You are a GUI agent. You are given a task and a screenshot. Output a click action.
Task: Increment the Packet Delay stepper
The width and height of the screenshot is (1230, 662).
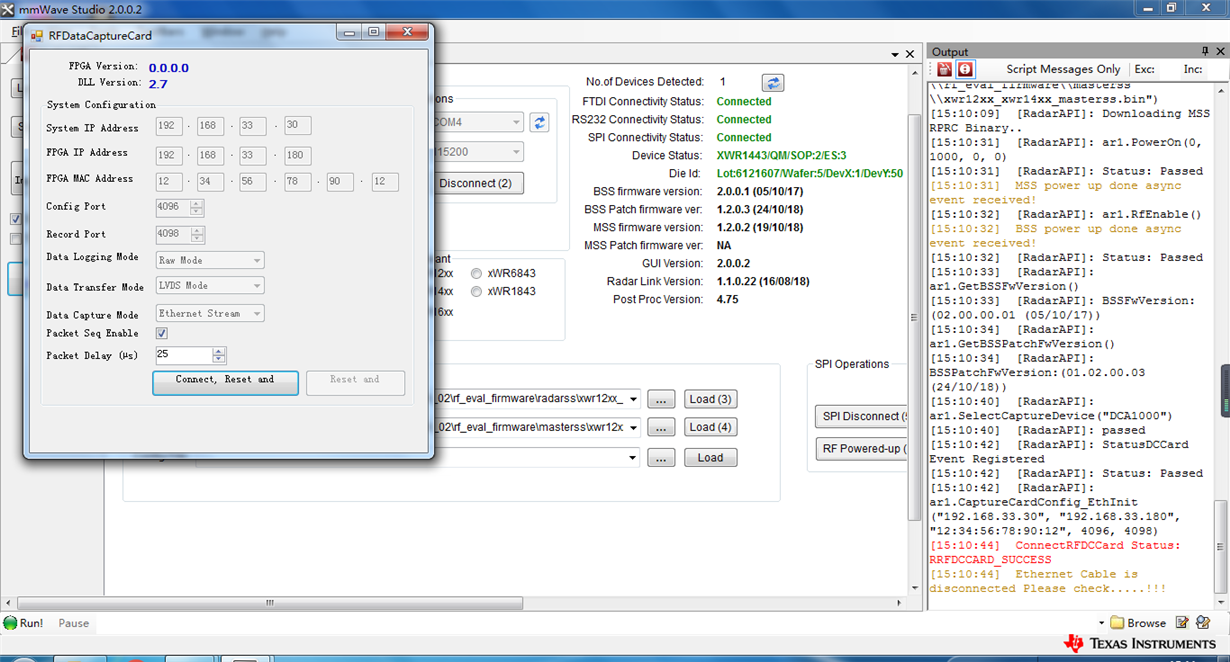pyautogui.click(x=219, y=351)
